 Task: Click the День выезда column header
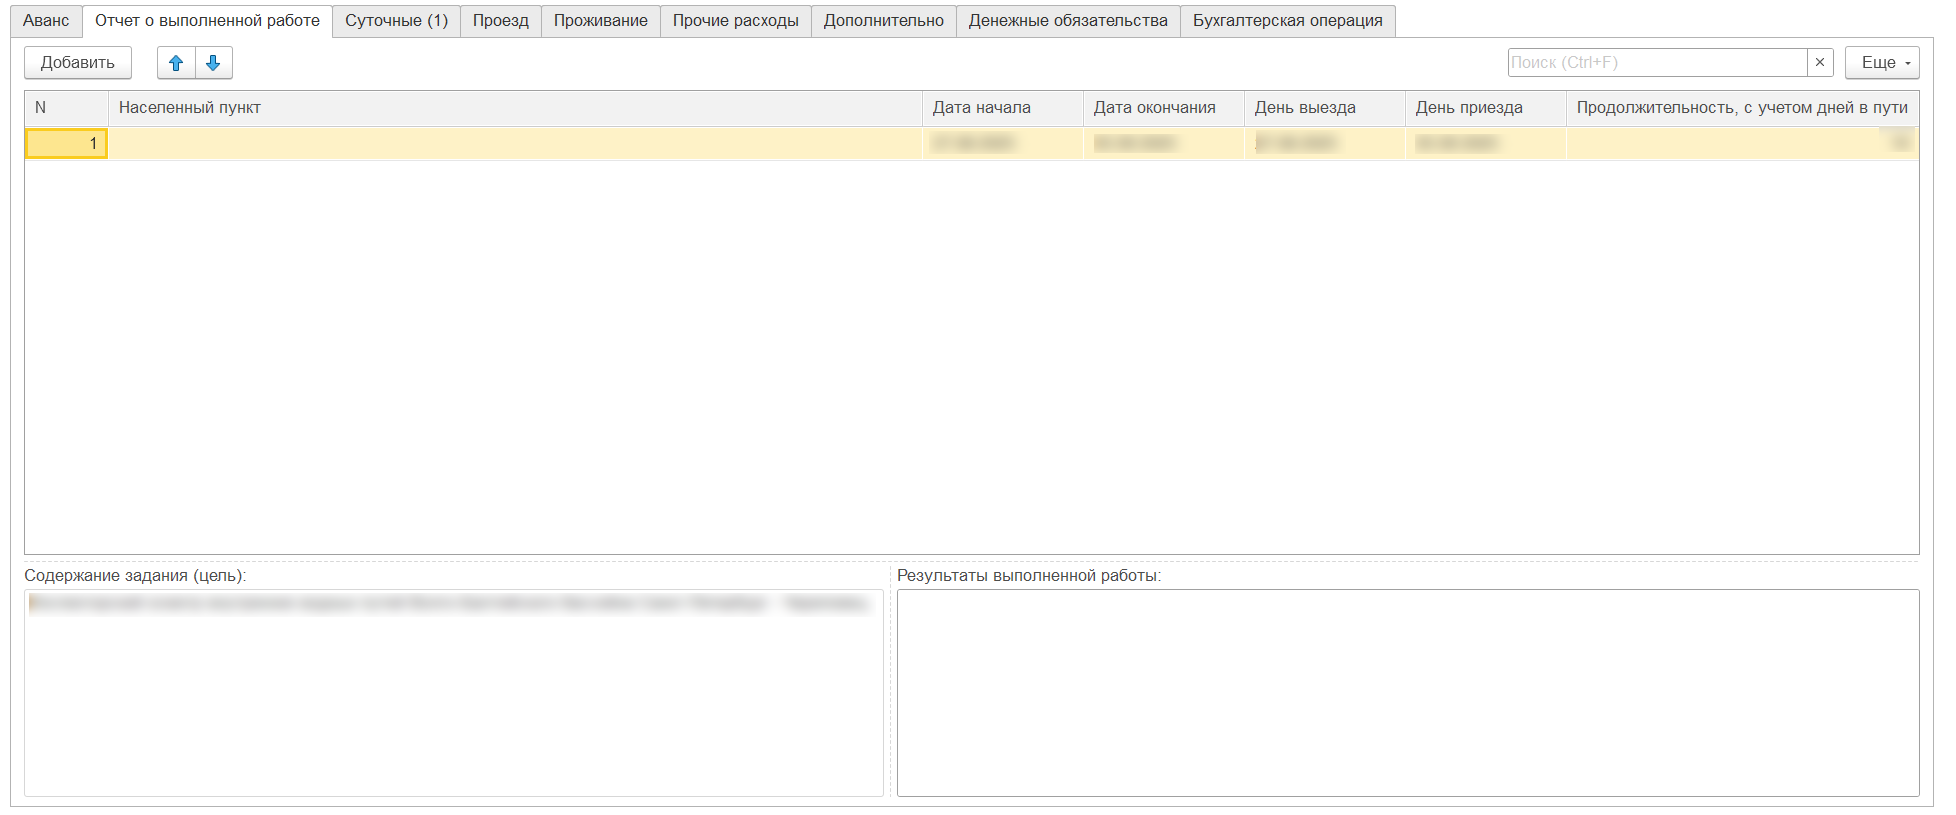coord(1323,108)
